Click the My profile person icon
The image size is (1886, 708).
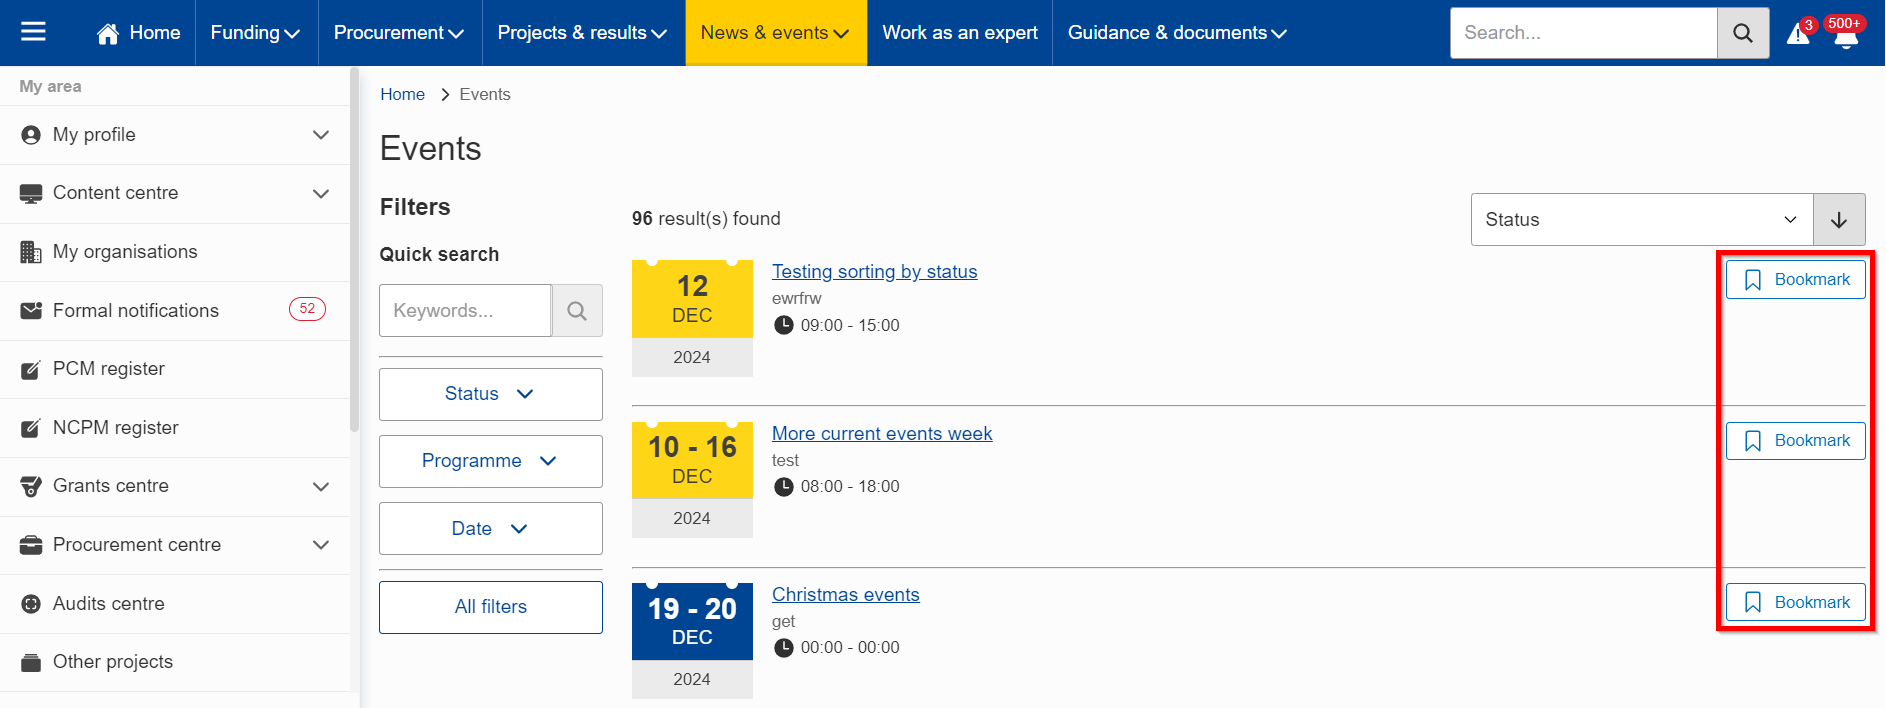[x=31, y=135]
